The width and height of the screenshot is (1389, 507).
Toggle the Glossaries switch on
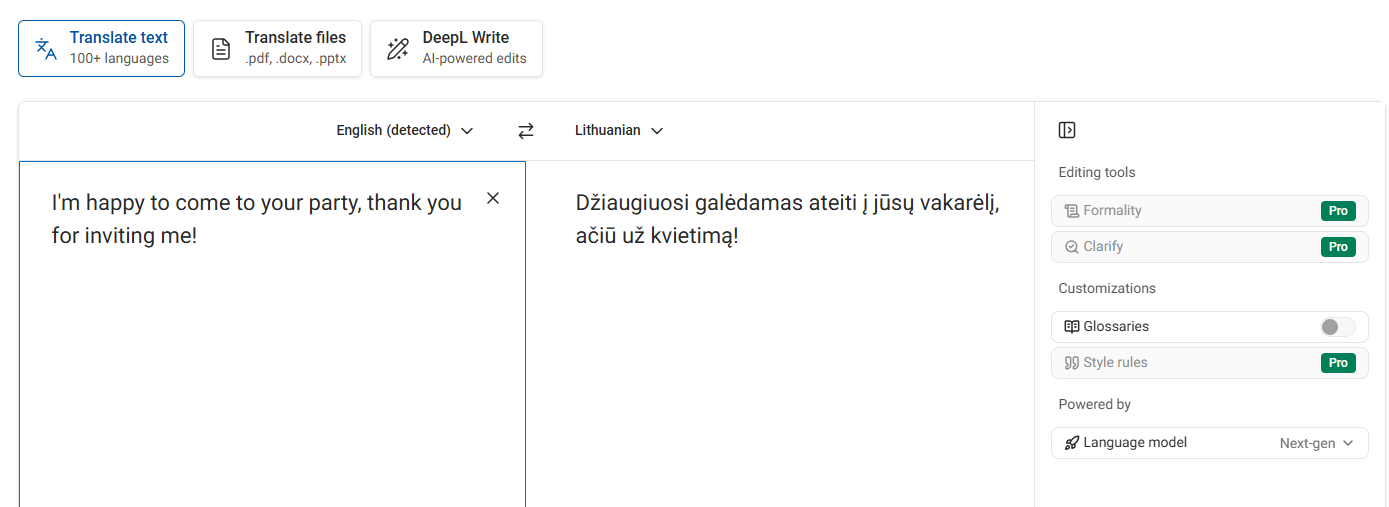[x=1338, y=327]
